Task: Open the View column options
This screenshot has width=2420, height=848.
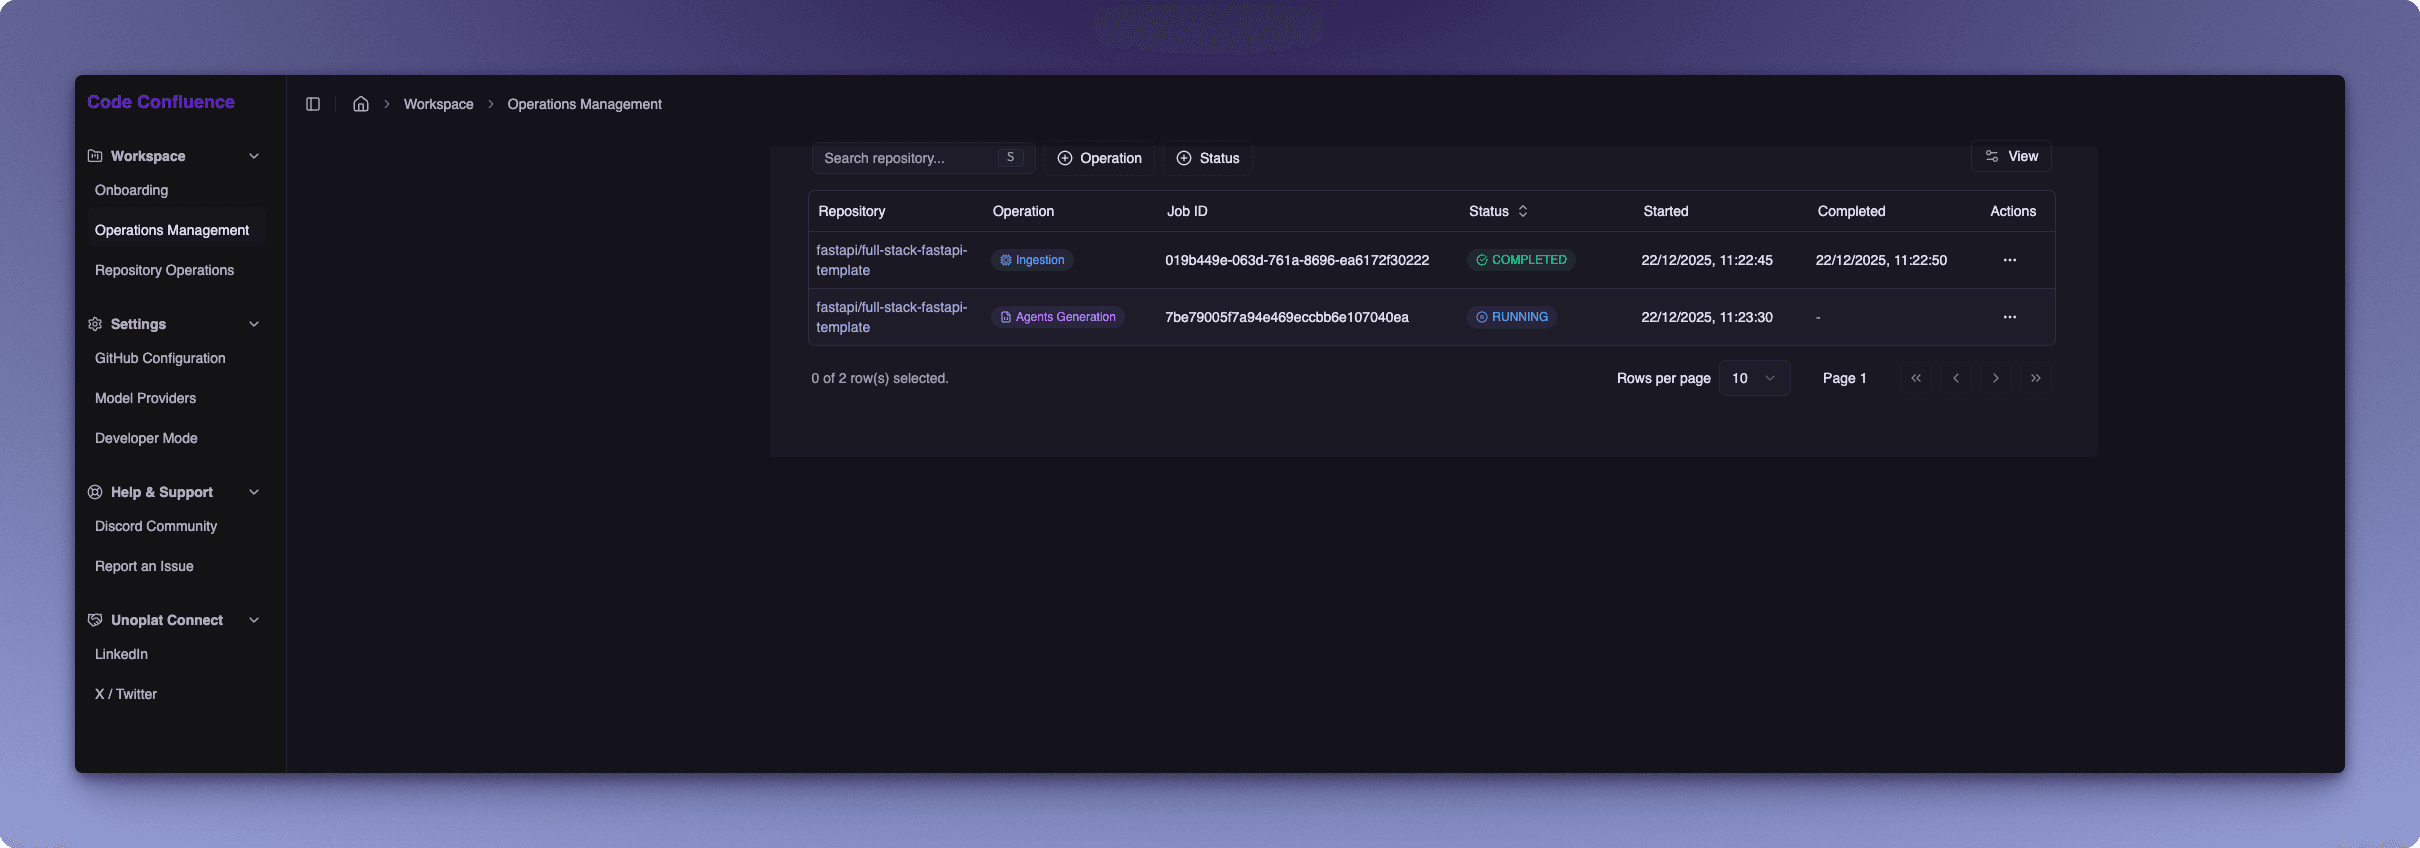Action: point(2011,156)
